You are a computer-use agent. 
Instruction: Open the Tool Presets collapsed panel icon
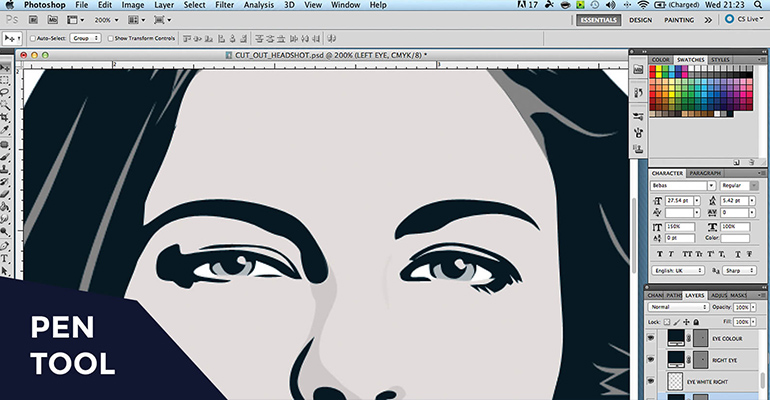point(638,116)
